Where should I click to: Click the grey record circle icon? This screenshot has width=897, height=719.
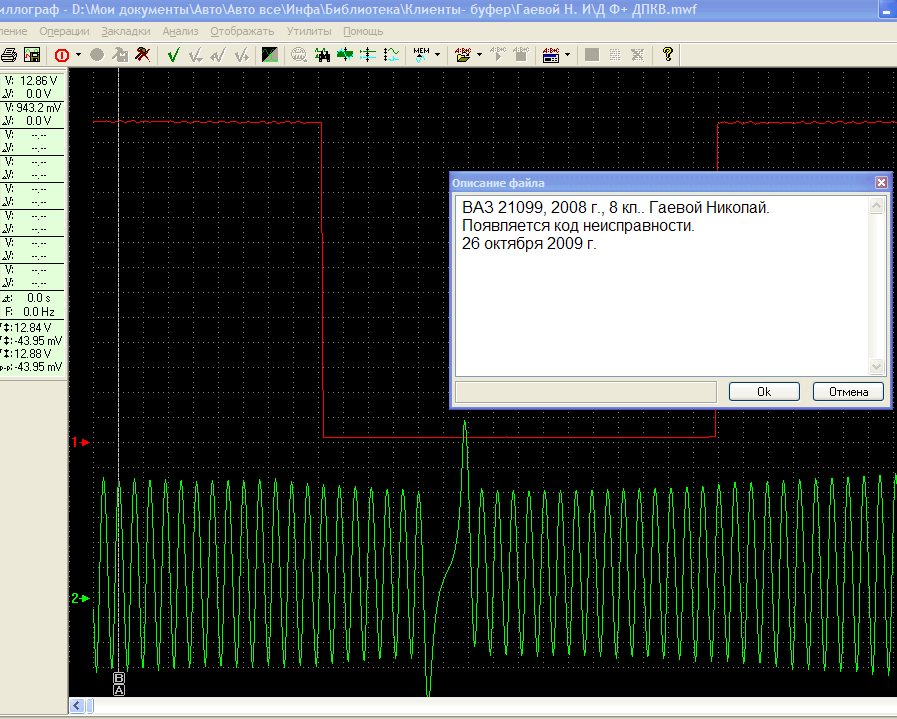pyautogui.click(x=97, y=55)
